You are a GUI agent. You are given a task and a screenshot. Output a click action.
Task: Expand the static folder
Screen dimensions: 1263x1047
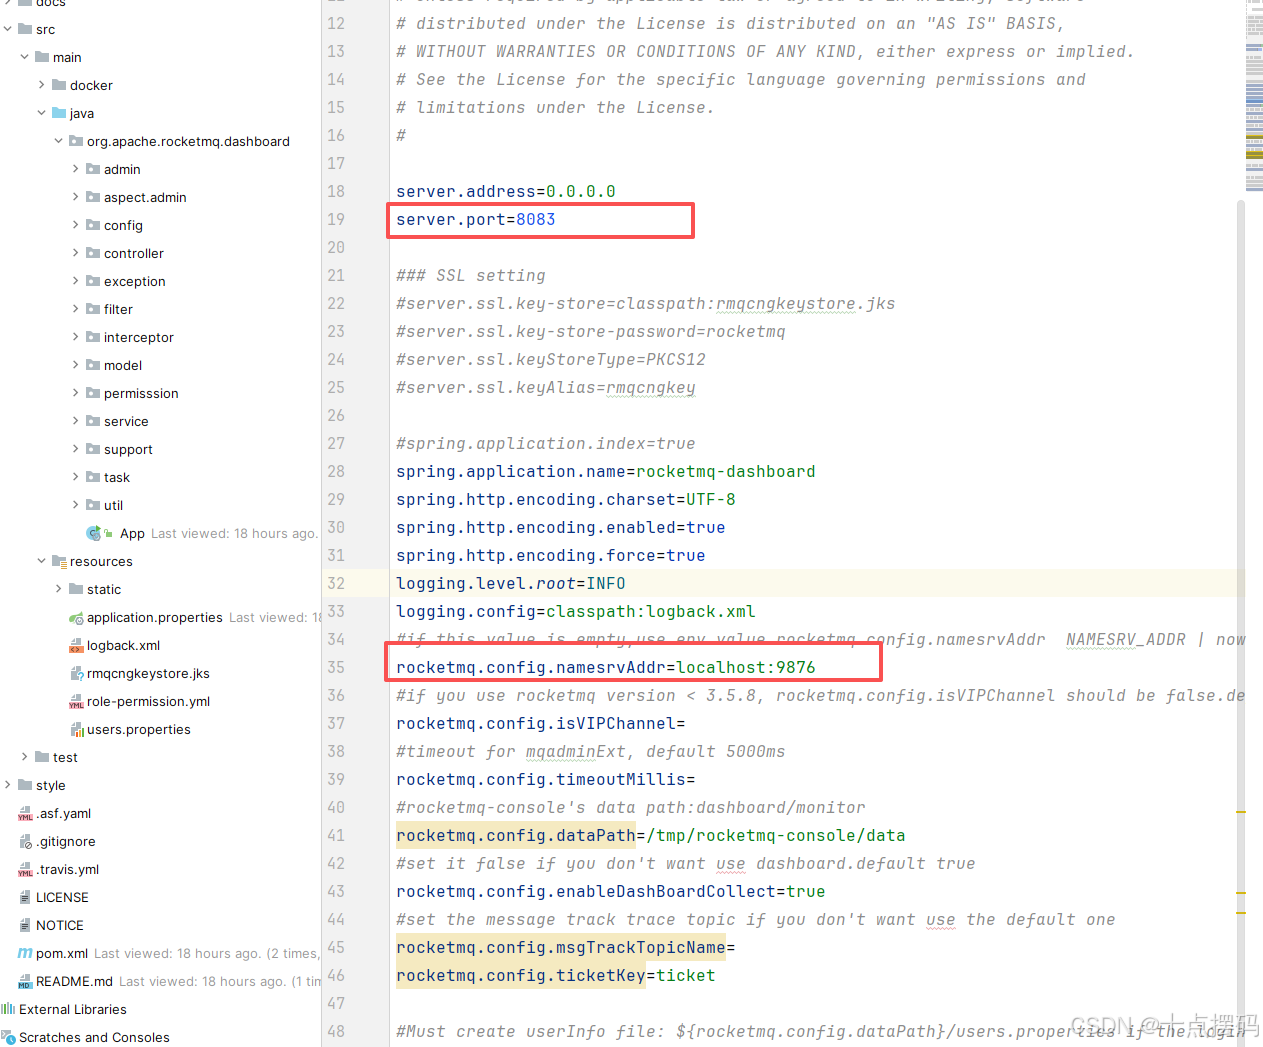pyautogui.click(x=59, y=589)
